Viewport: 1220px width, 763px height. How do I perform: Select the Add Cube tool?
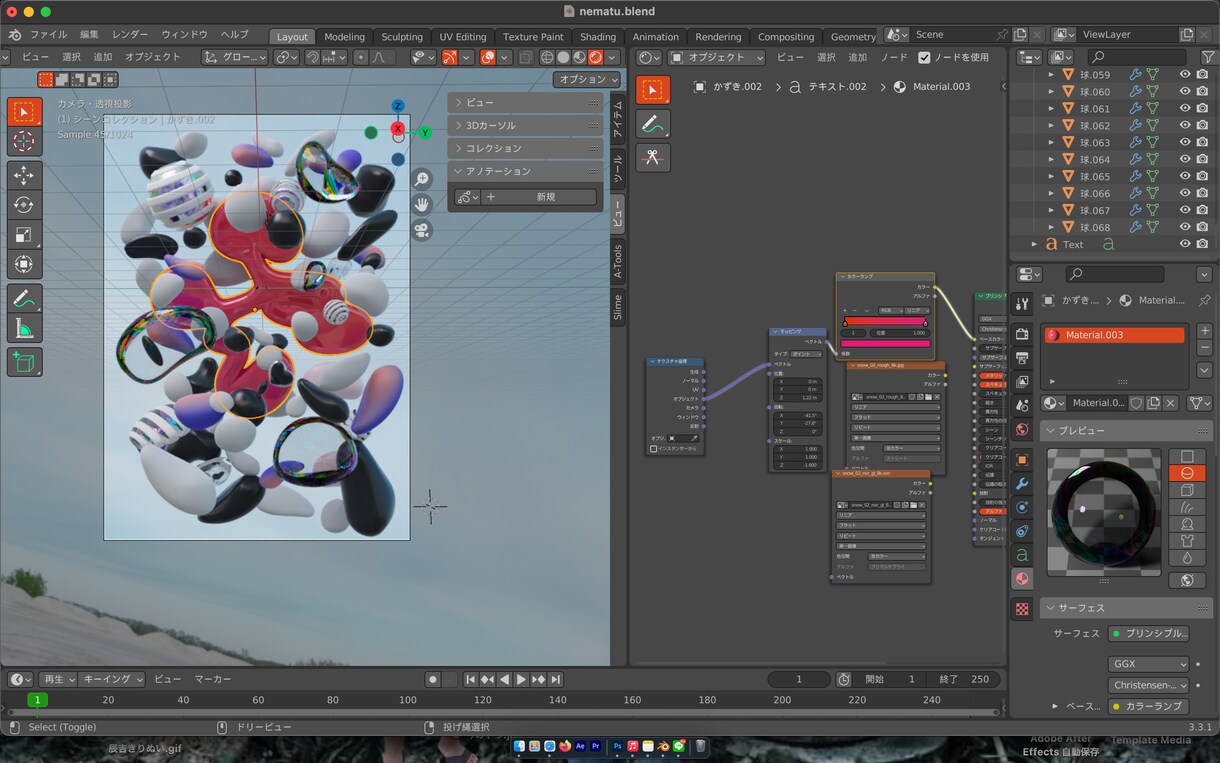(24, 362)
